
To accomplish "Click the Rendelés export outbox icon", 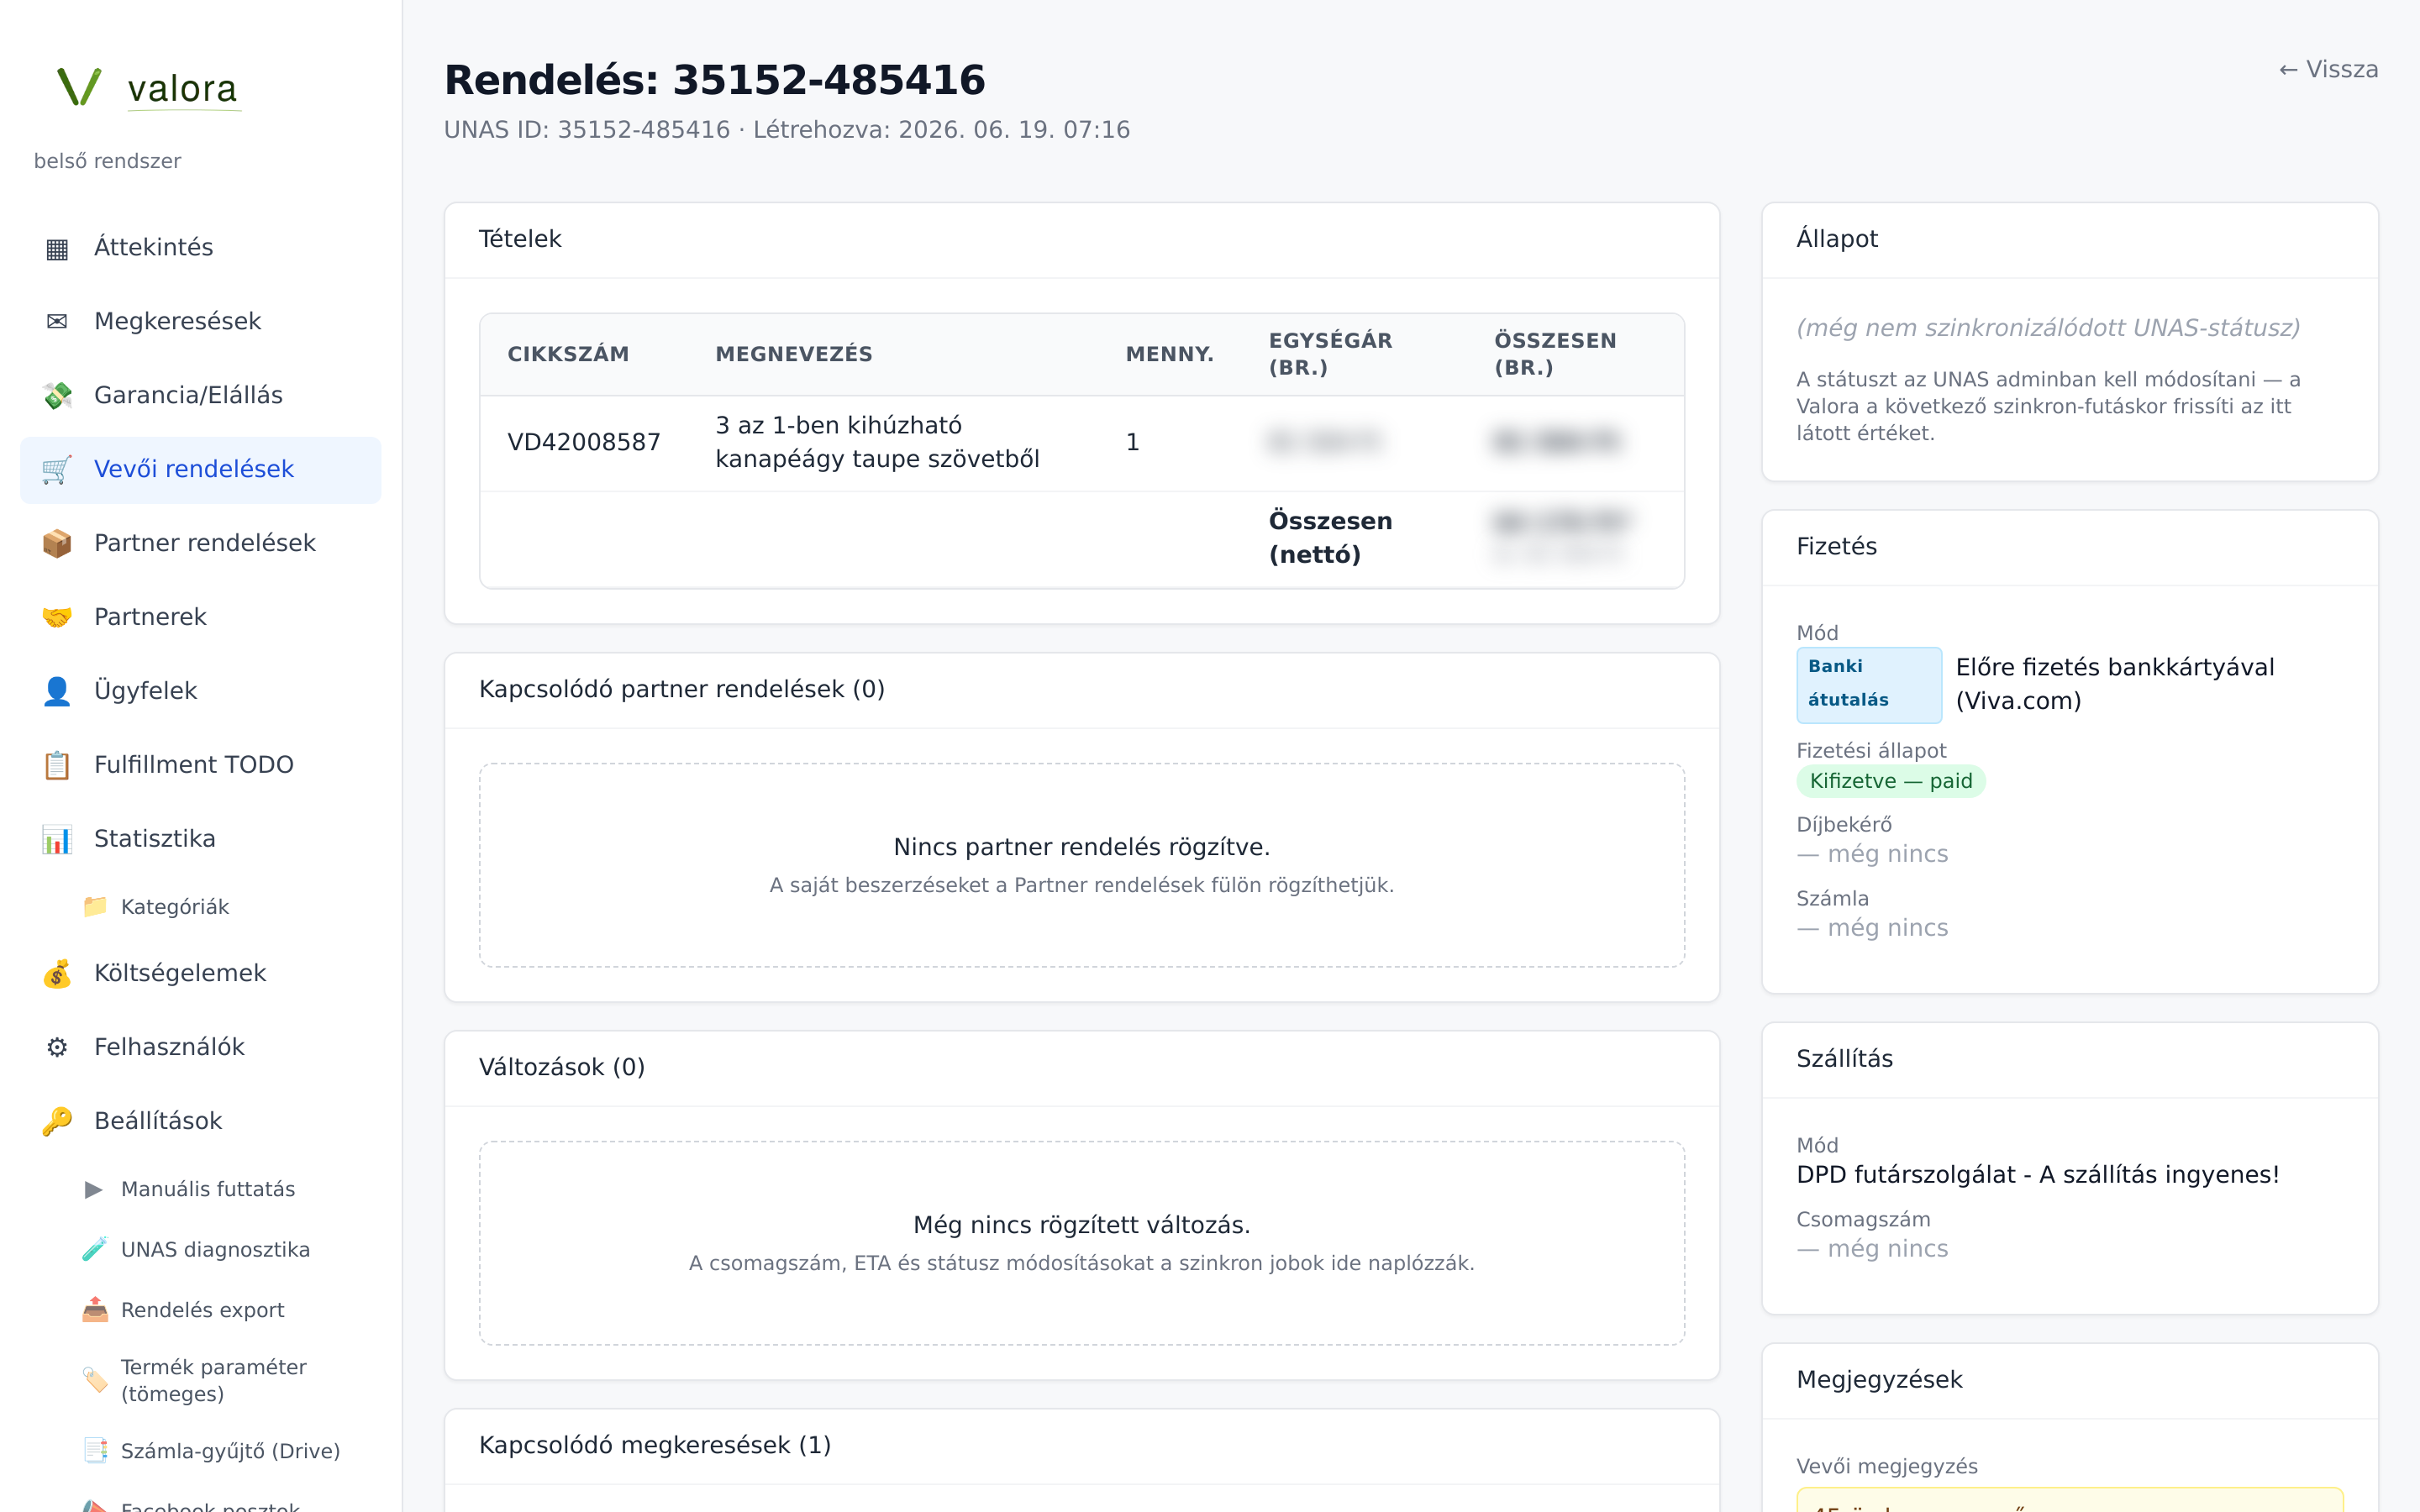I will pyautogui.click(x=95, y=1310).
